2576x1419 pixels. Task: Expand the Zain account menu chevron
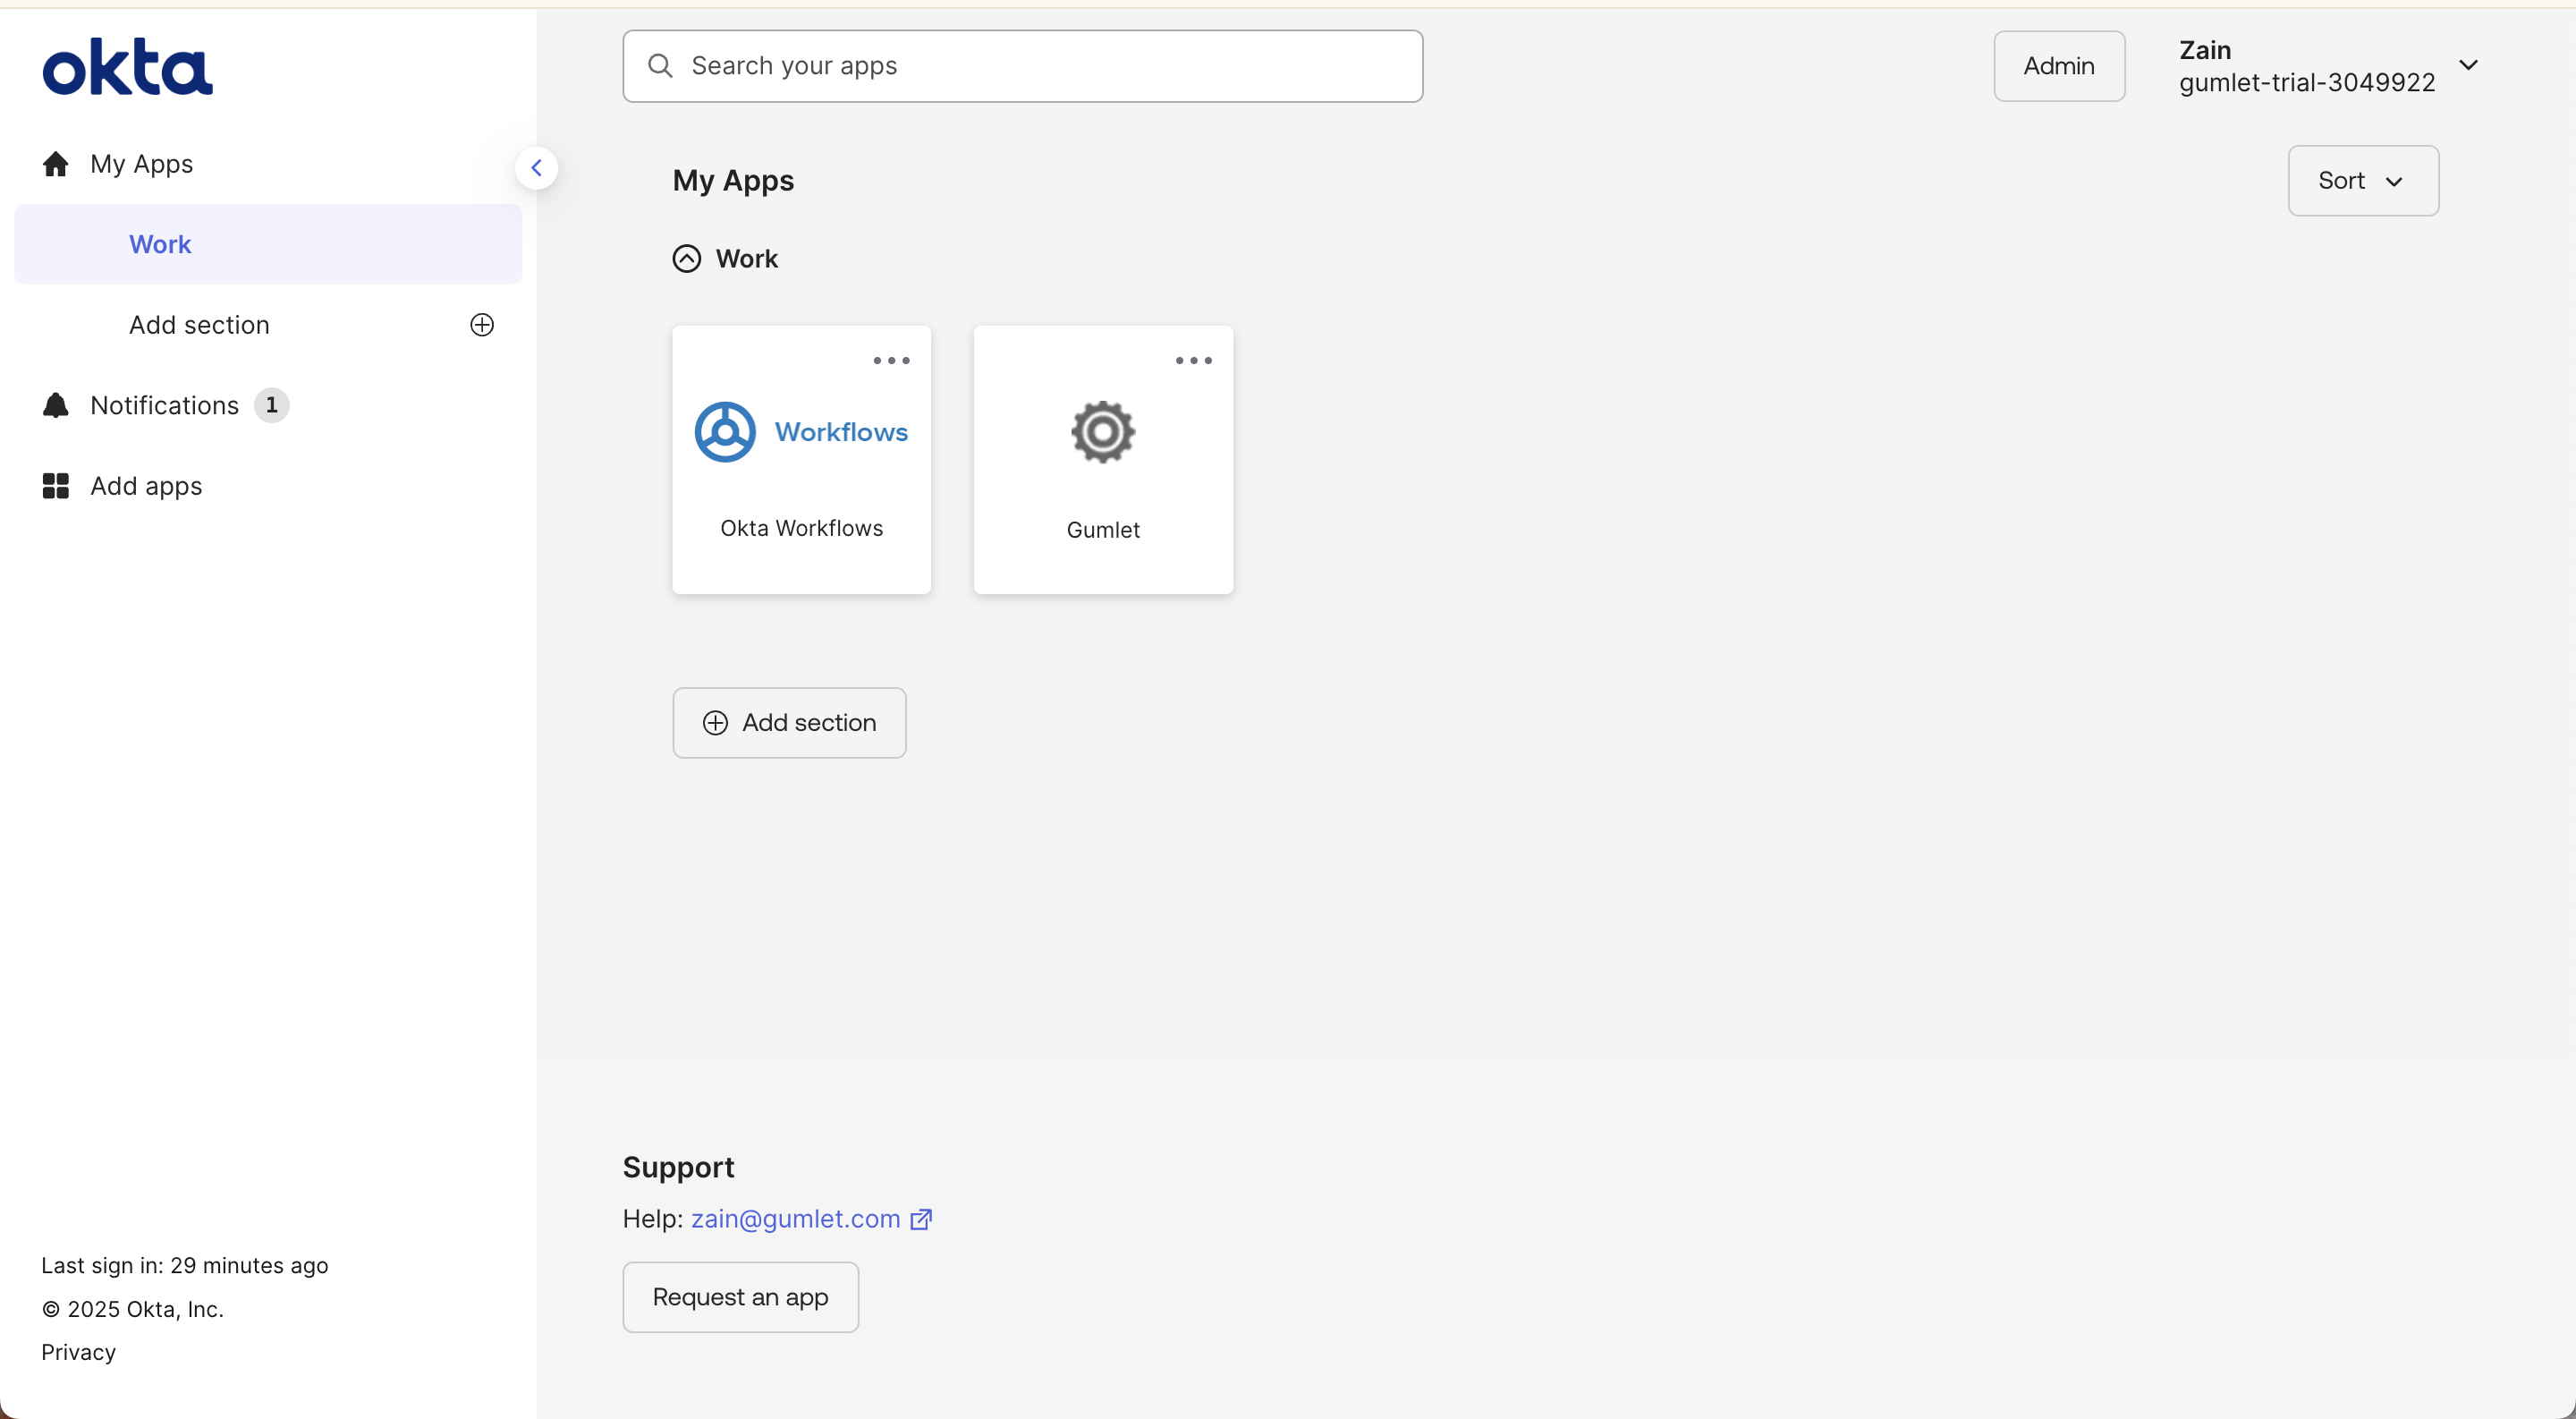click(2468, 65)
